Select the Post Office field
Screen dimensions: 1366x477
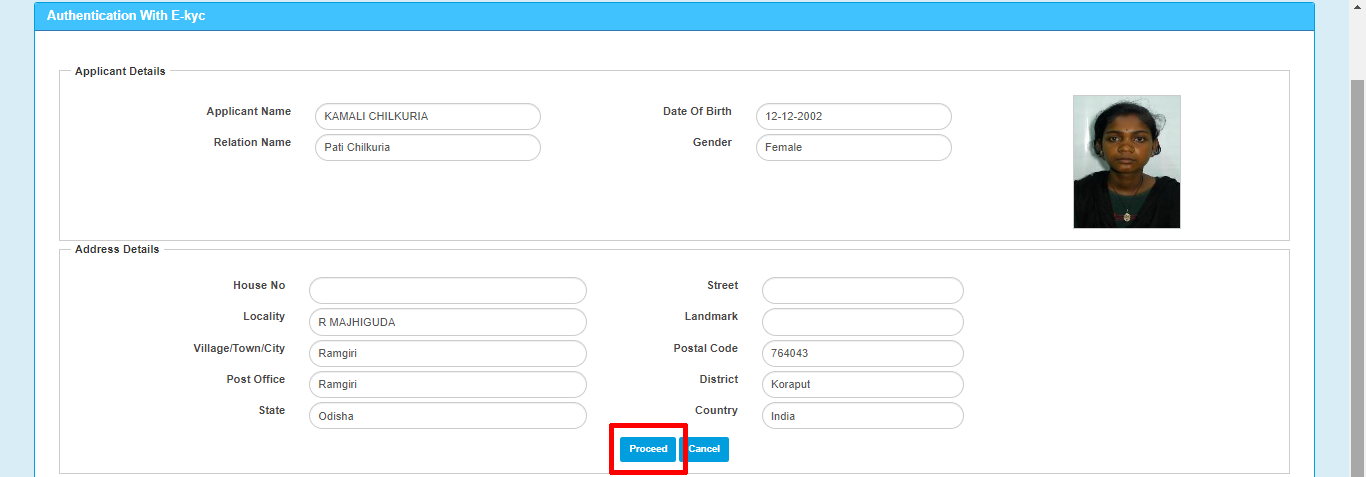448,384
